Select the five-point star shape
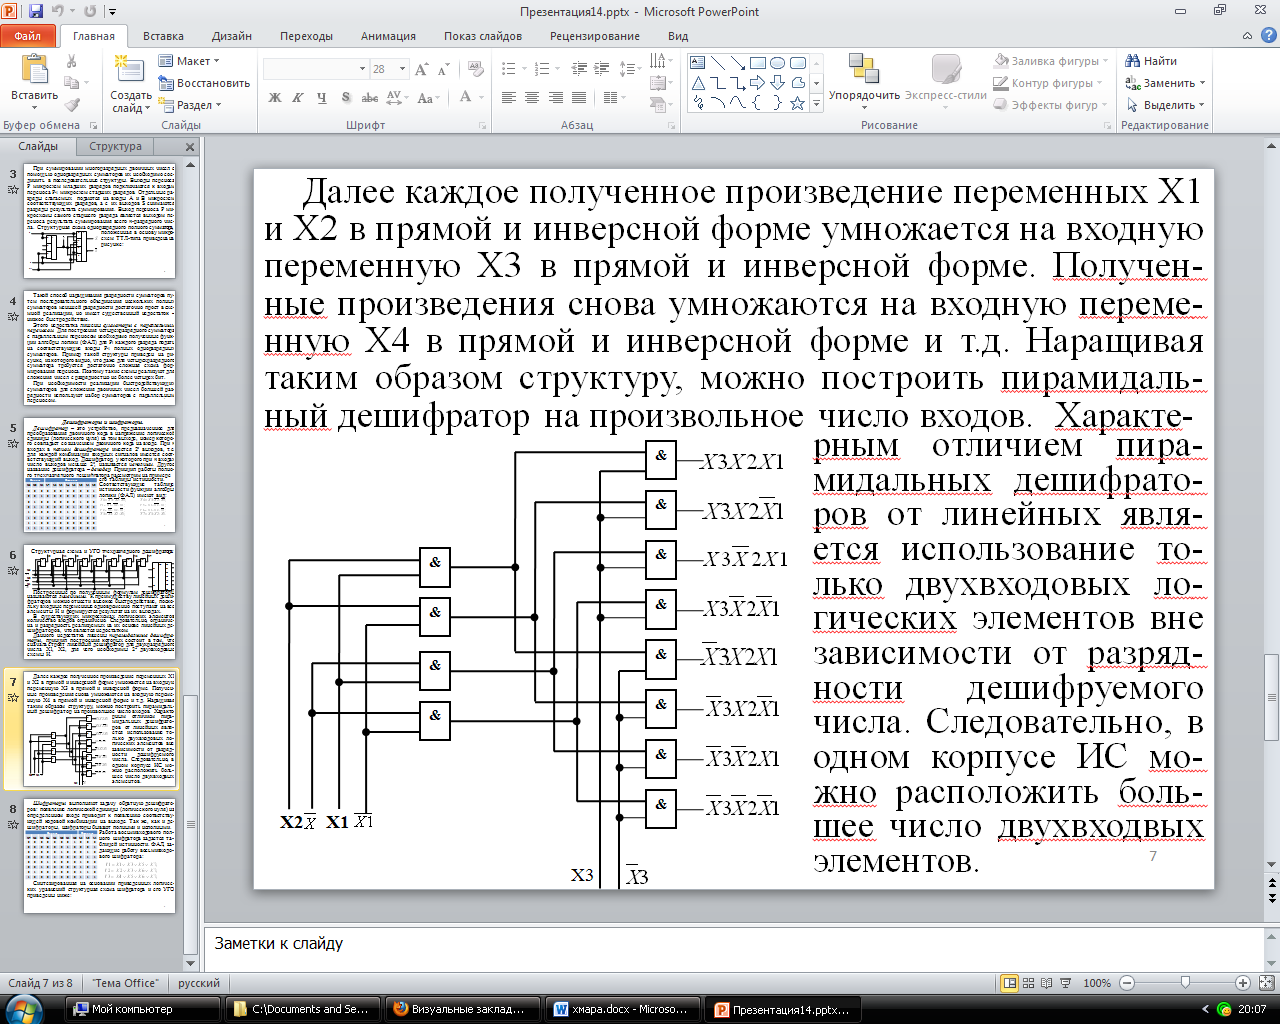The image size is (1280, 1024). pos(797,103)
